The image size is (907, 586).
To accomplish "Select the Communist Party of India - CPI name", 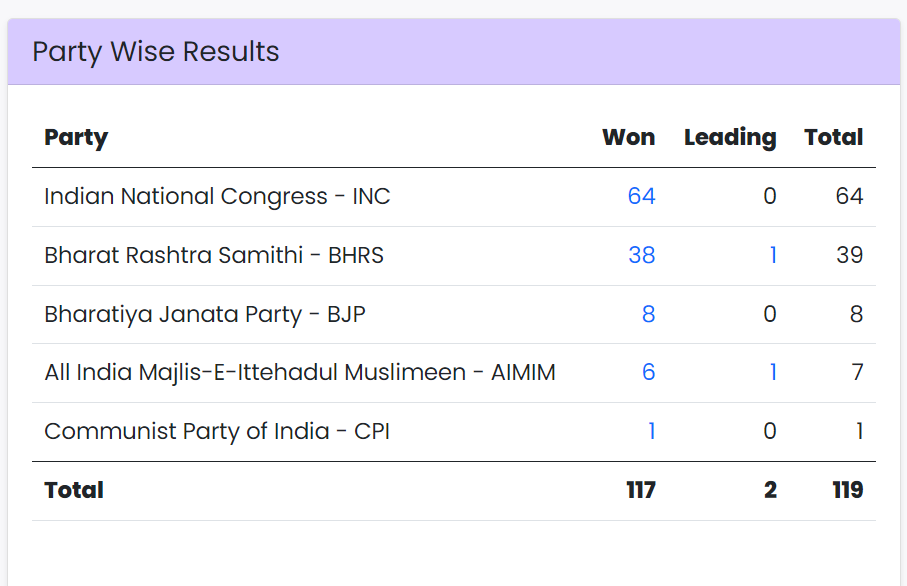I will point(217,432).
